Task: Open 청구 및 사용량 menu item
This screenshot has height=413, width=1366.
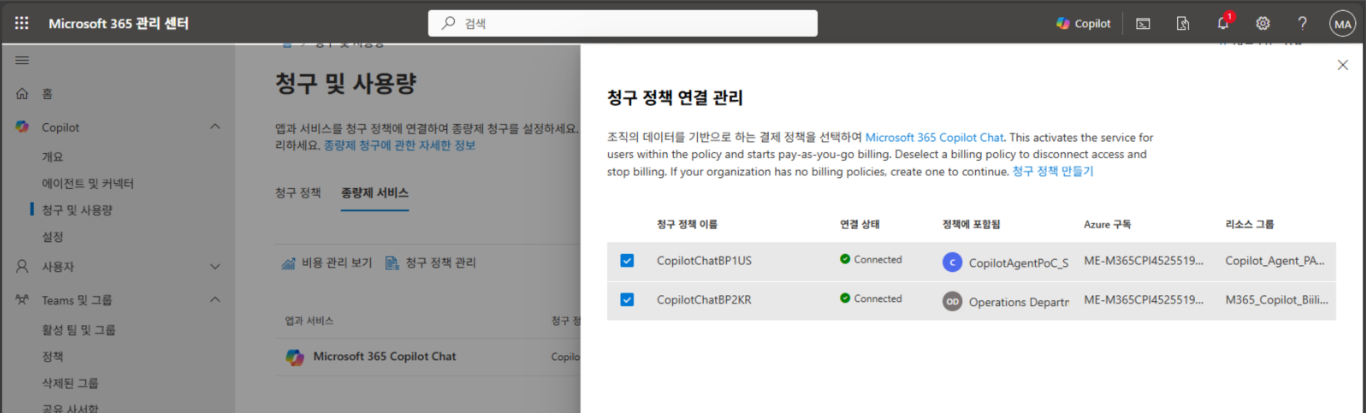Action: click(x=77, y=210)
